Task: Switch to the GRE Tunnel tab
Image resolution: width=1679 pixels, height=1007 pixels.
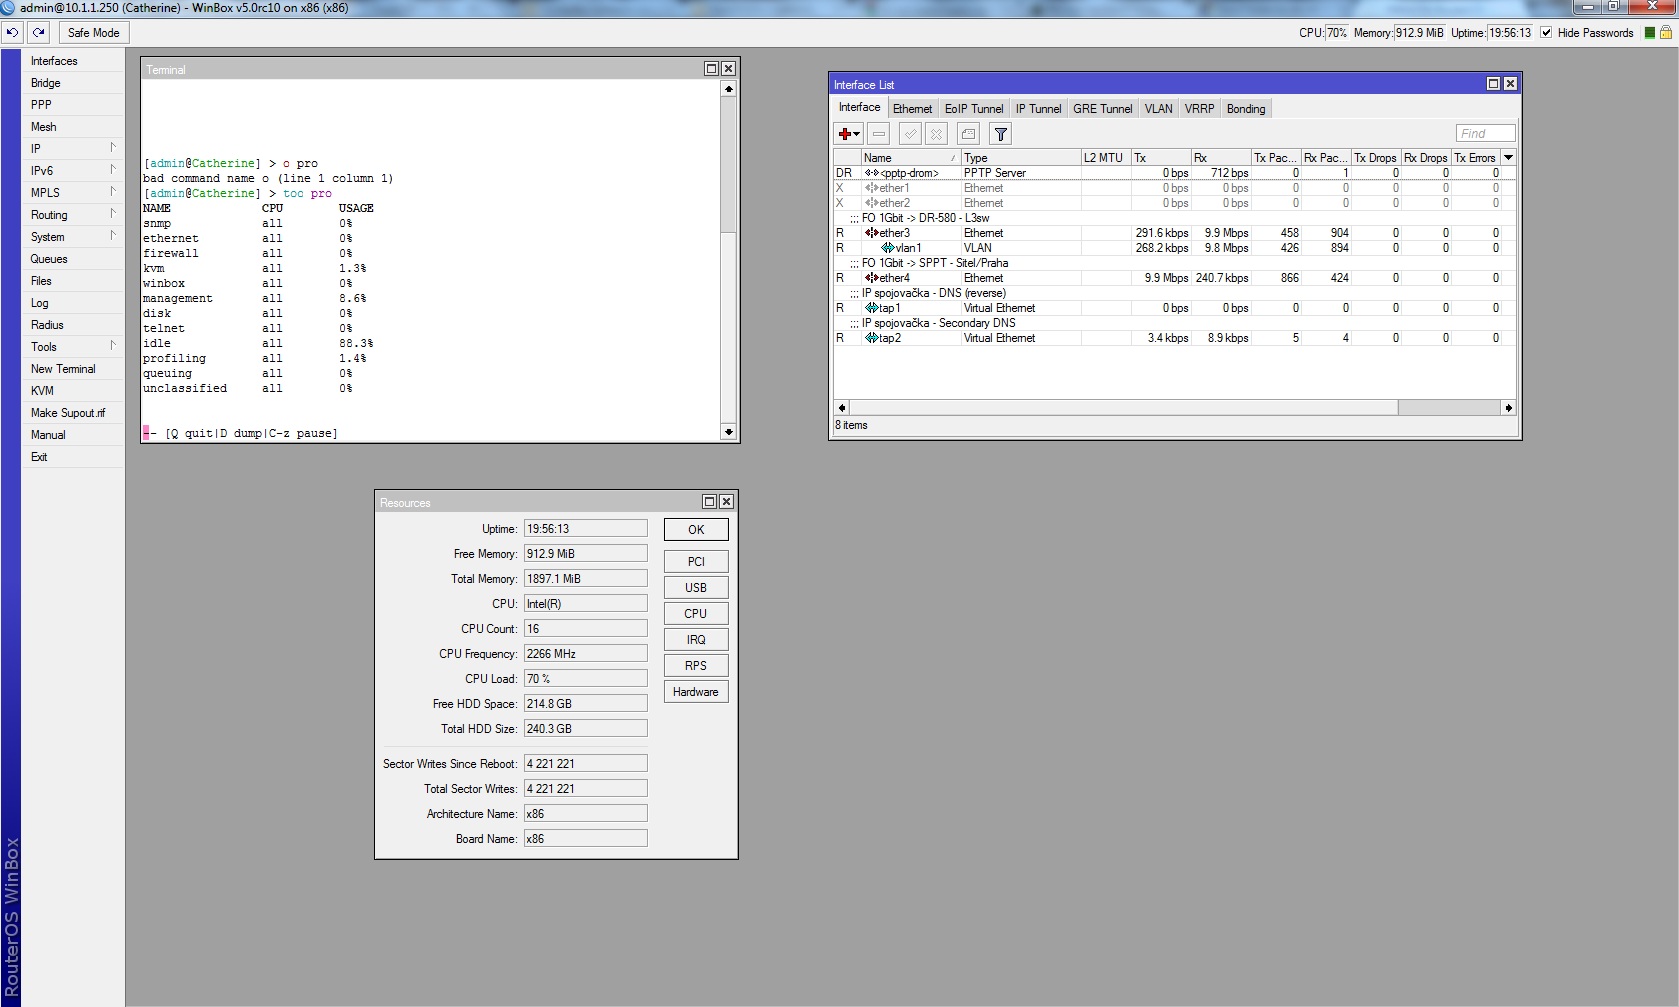Action: pyautogui.click(x=1103, y=109)
